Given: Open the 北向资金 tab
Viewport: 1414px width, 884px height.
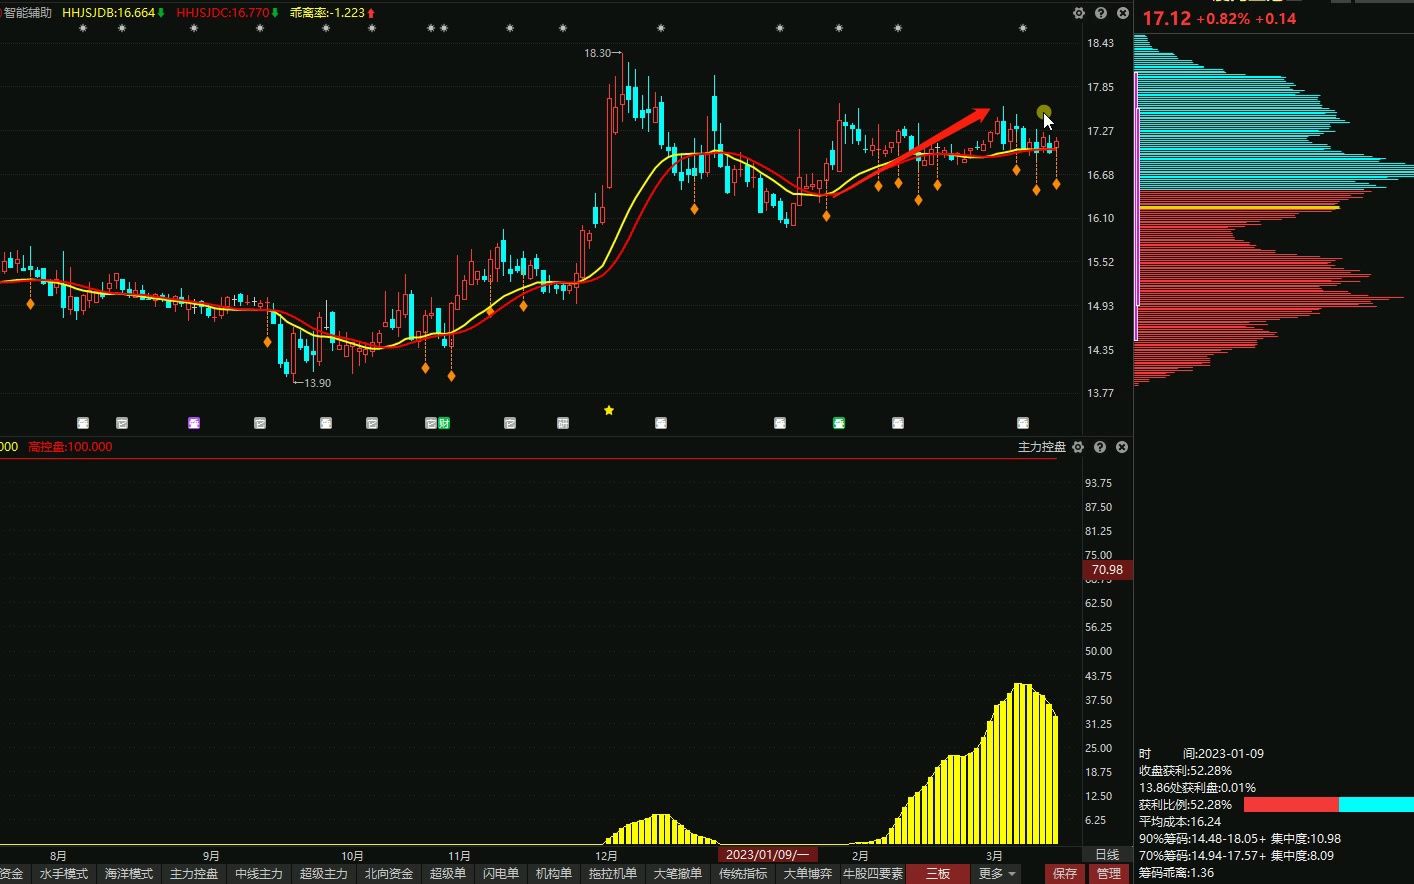Looking at the screenshot, I should pos(389,873).
